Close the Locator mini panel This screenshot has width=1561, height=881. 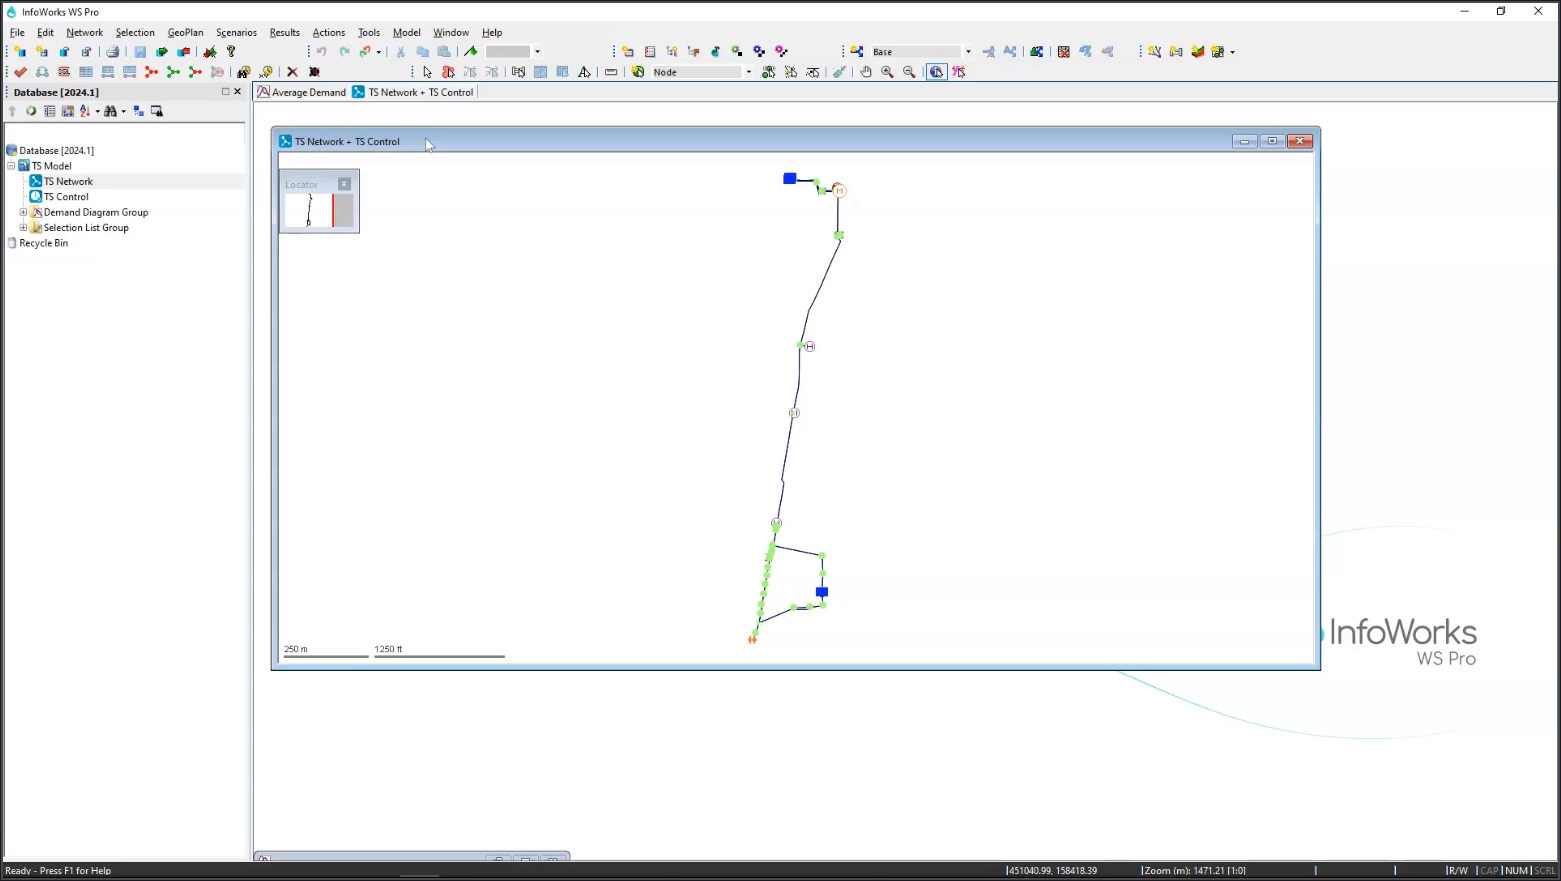click(x=344, y=184)
